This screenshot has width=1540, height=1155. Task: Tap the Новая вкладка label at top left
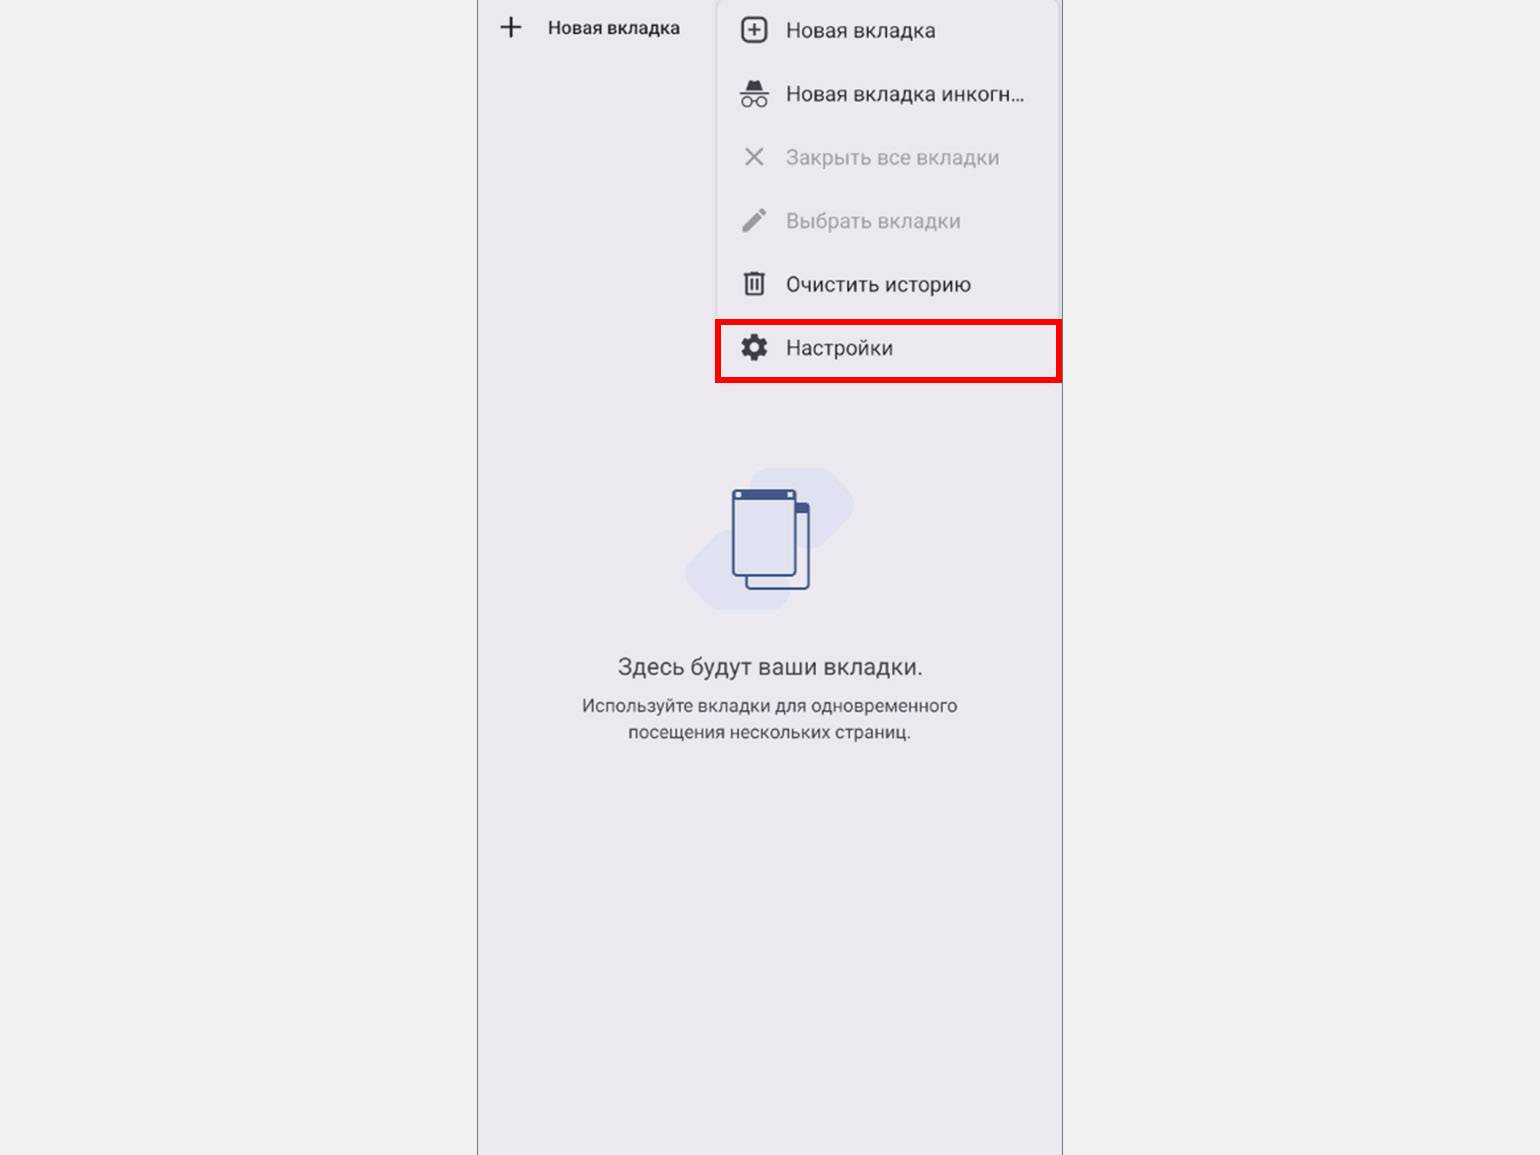pos(613,28)
